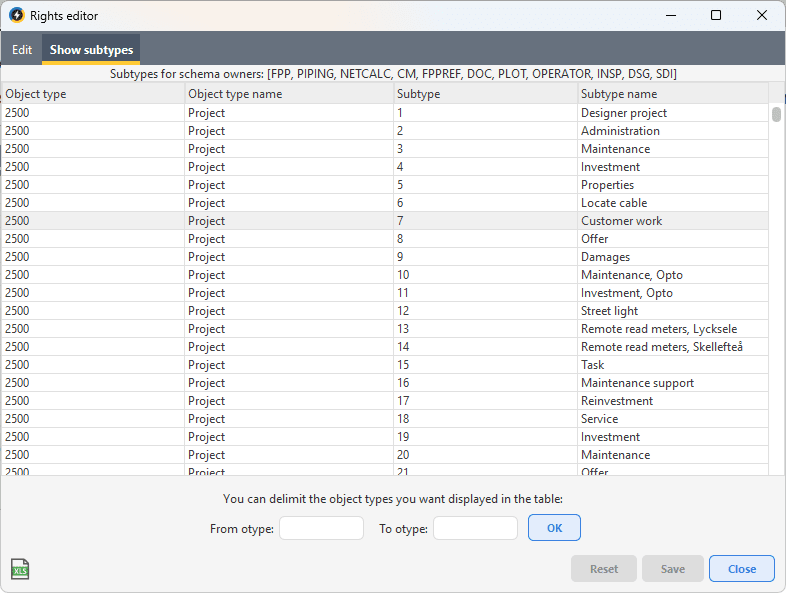Click the Subtype column header
This screenshot has height=593, width=786.
(x=484, y=94)
